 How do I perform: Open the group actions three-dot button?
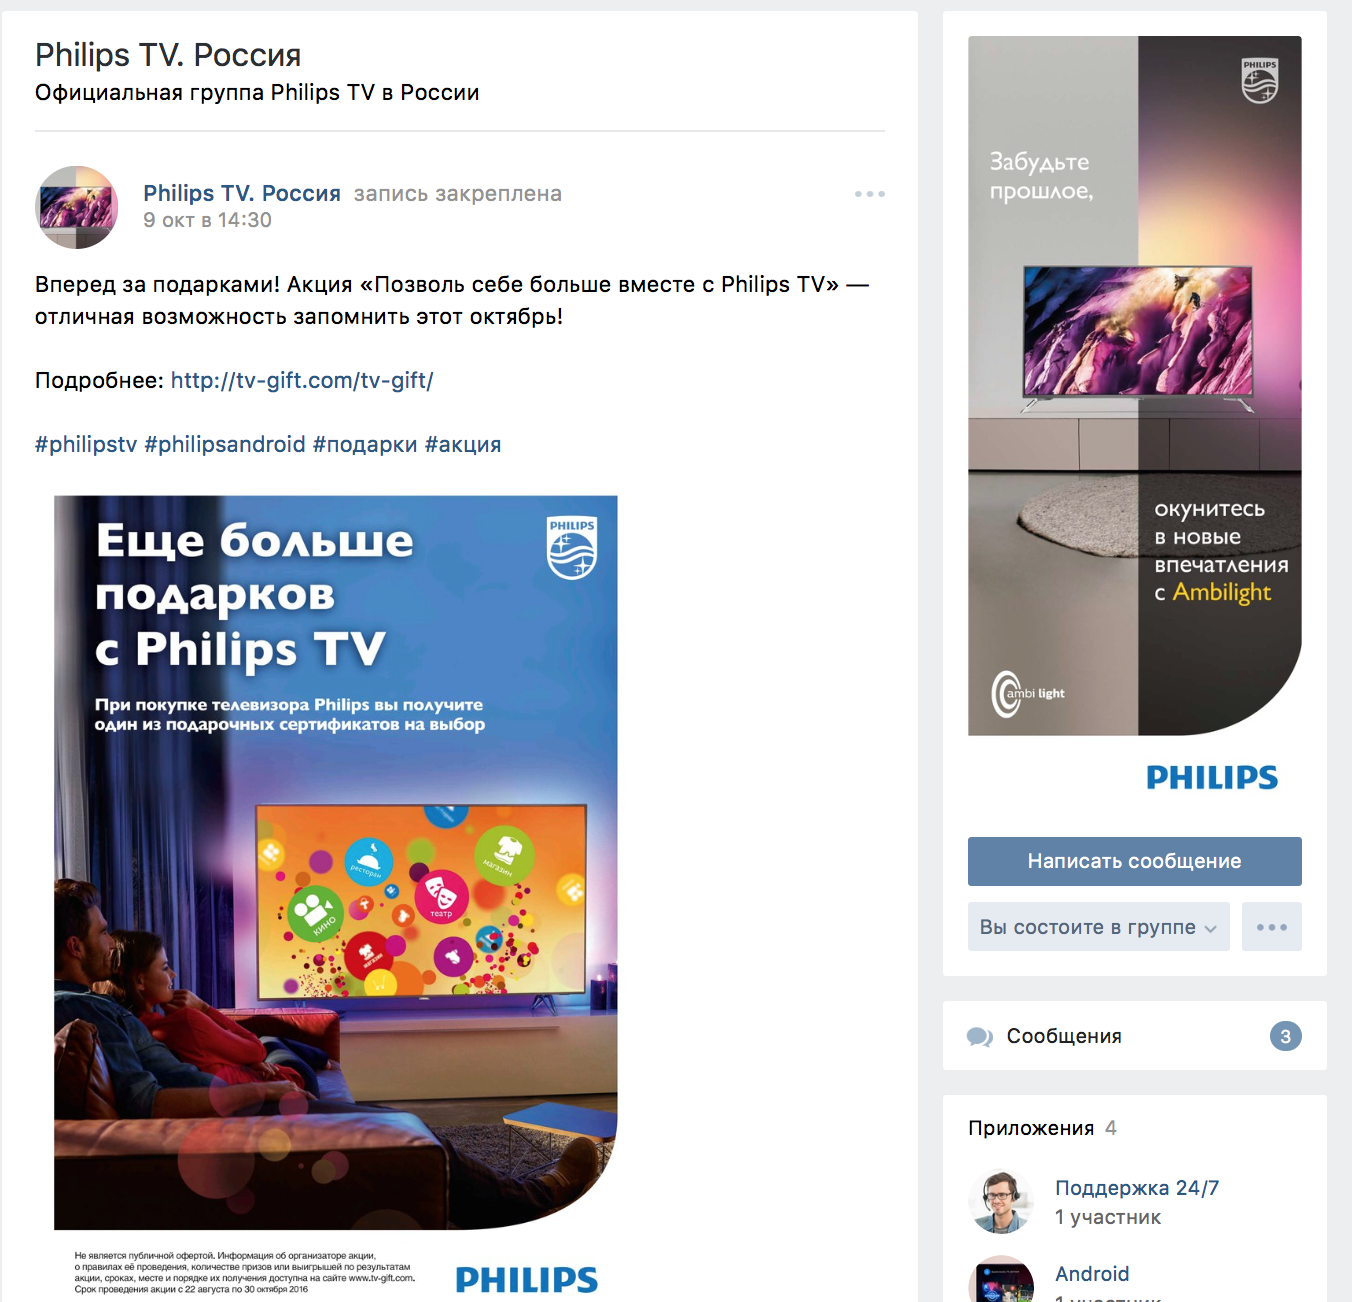[1271, 927]
